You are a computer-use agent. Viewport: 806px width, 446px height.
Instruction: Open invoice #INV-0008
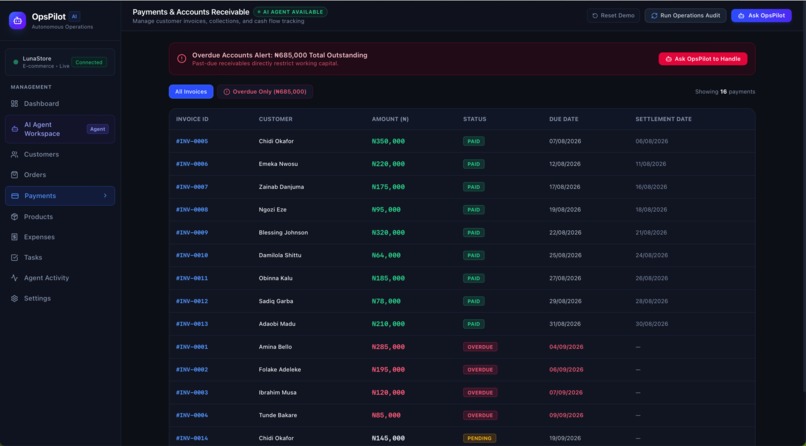coord(192,210)
